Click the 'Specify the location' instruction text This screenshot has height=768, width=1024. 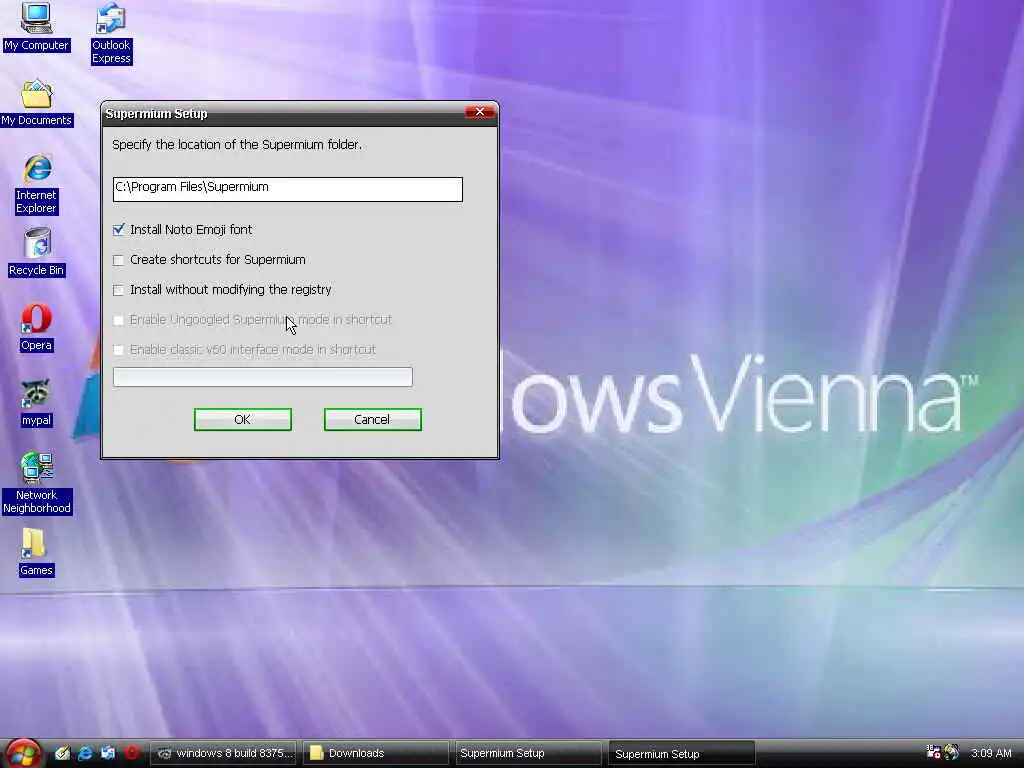pos(236,144)
